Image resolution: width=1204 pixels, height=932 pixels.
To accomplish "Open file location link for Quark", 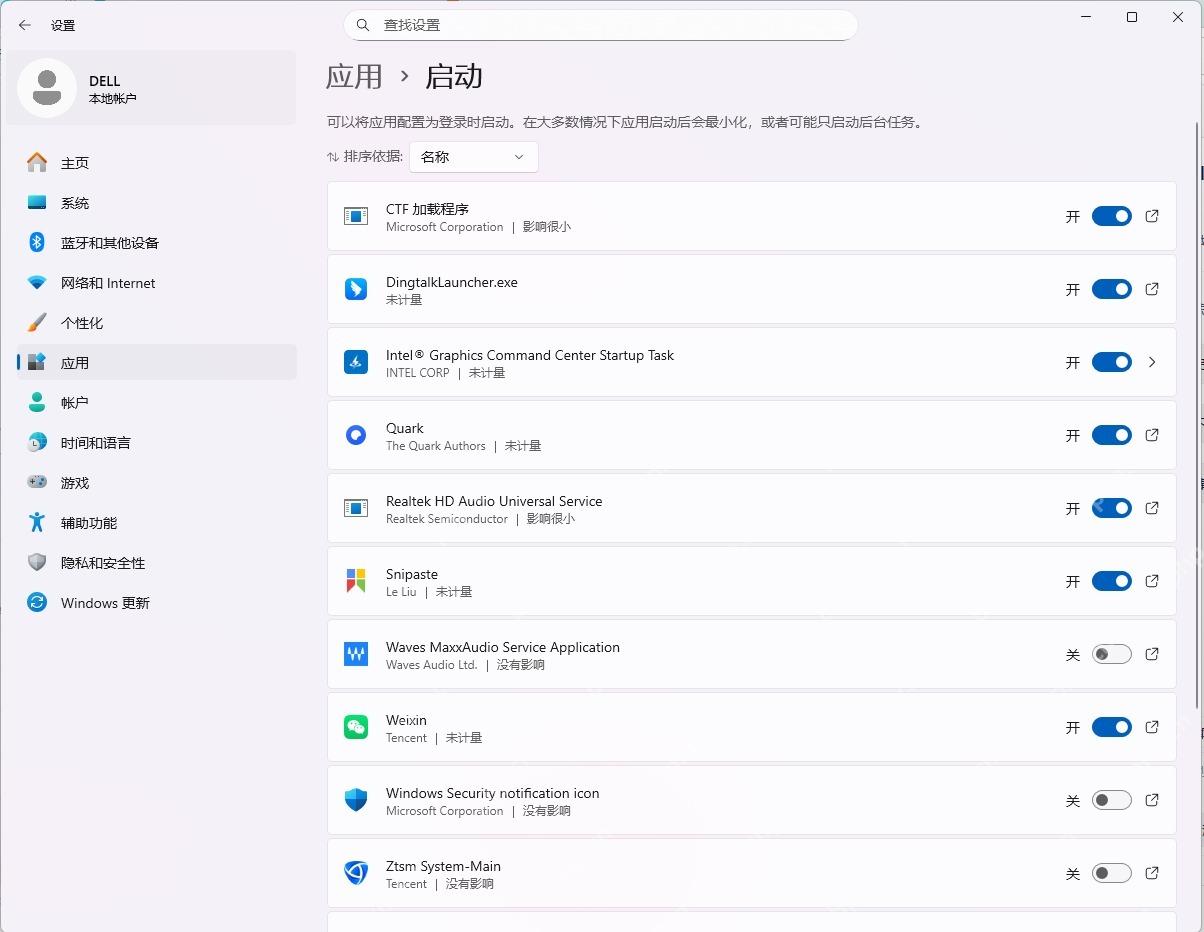I will (1152, 435).
